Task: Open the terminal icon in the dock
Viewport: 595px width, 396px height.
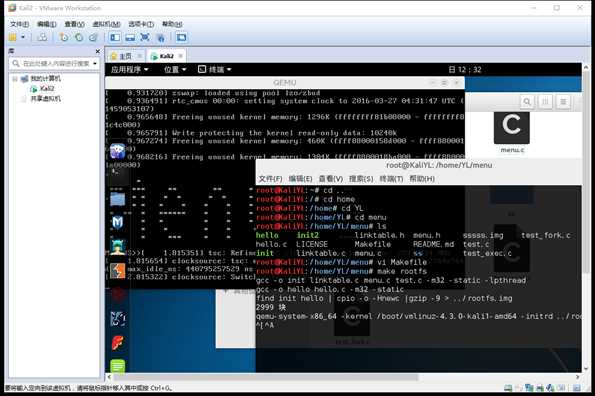Action: 117,176
